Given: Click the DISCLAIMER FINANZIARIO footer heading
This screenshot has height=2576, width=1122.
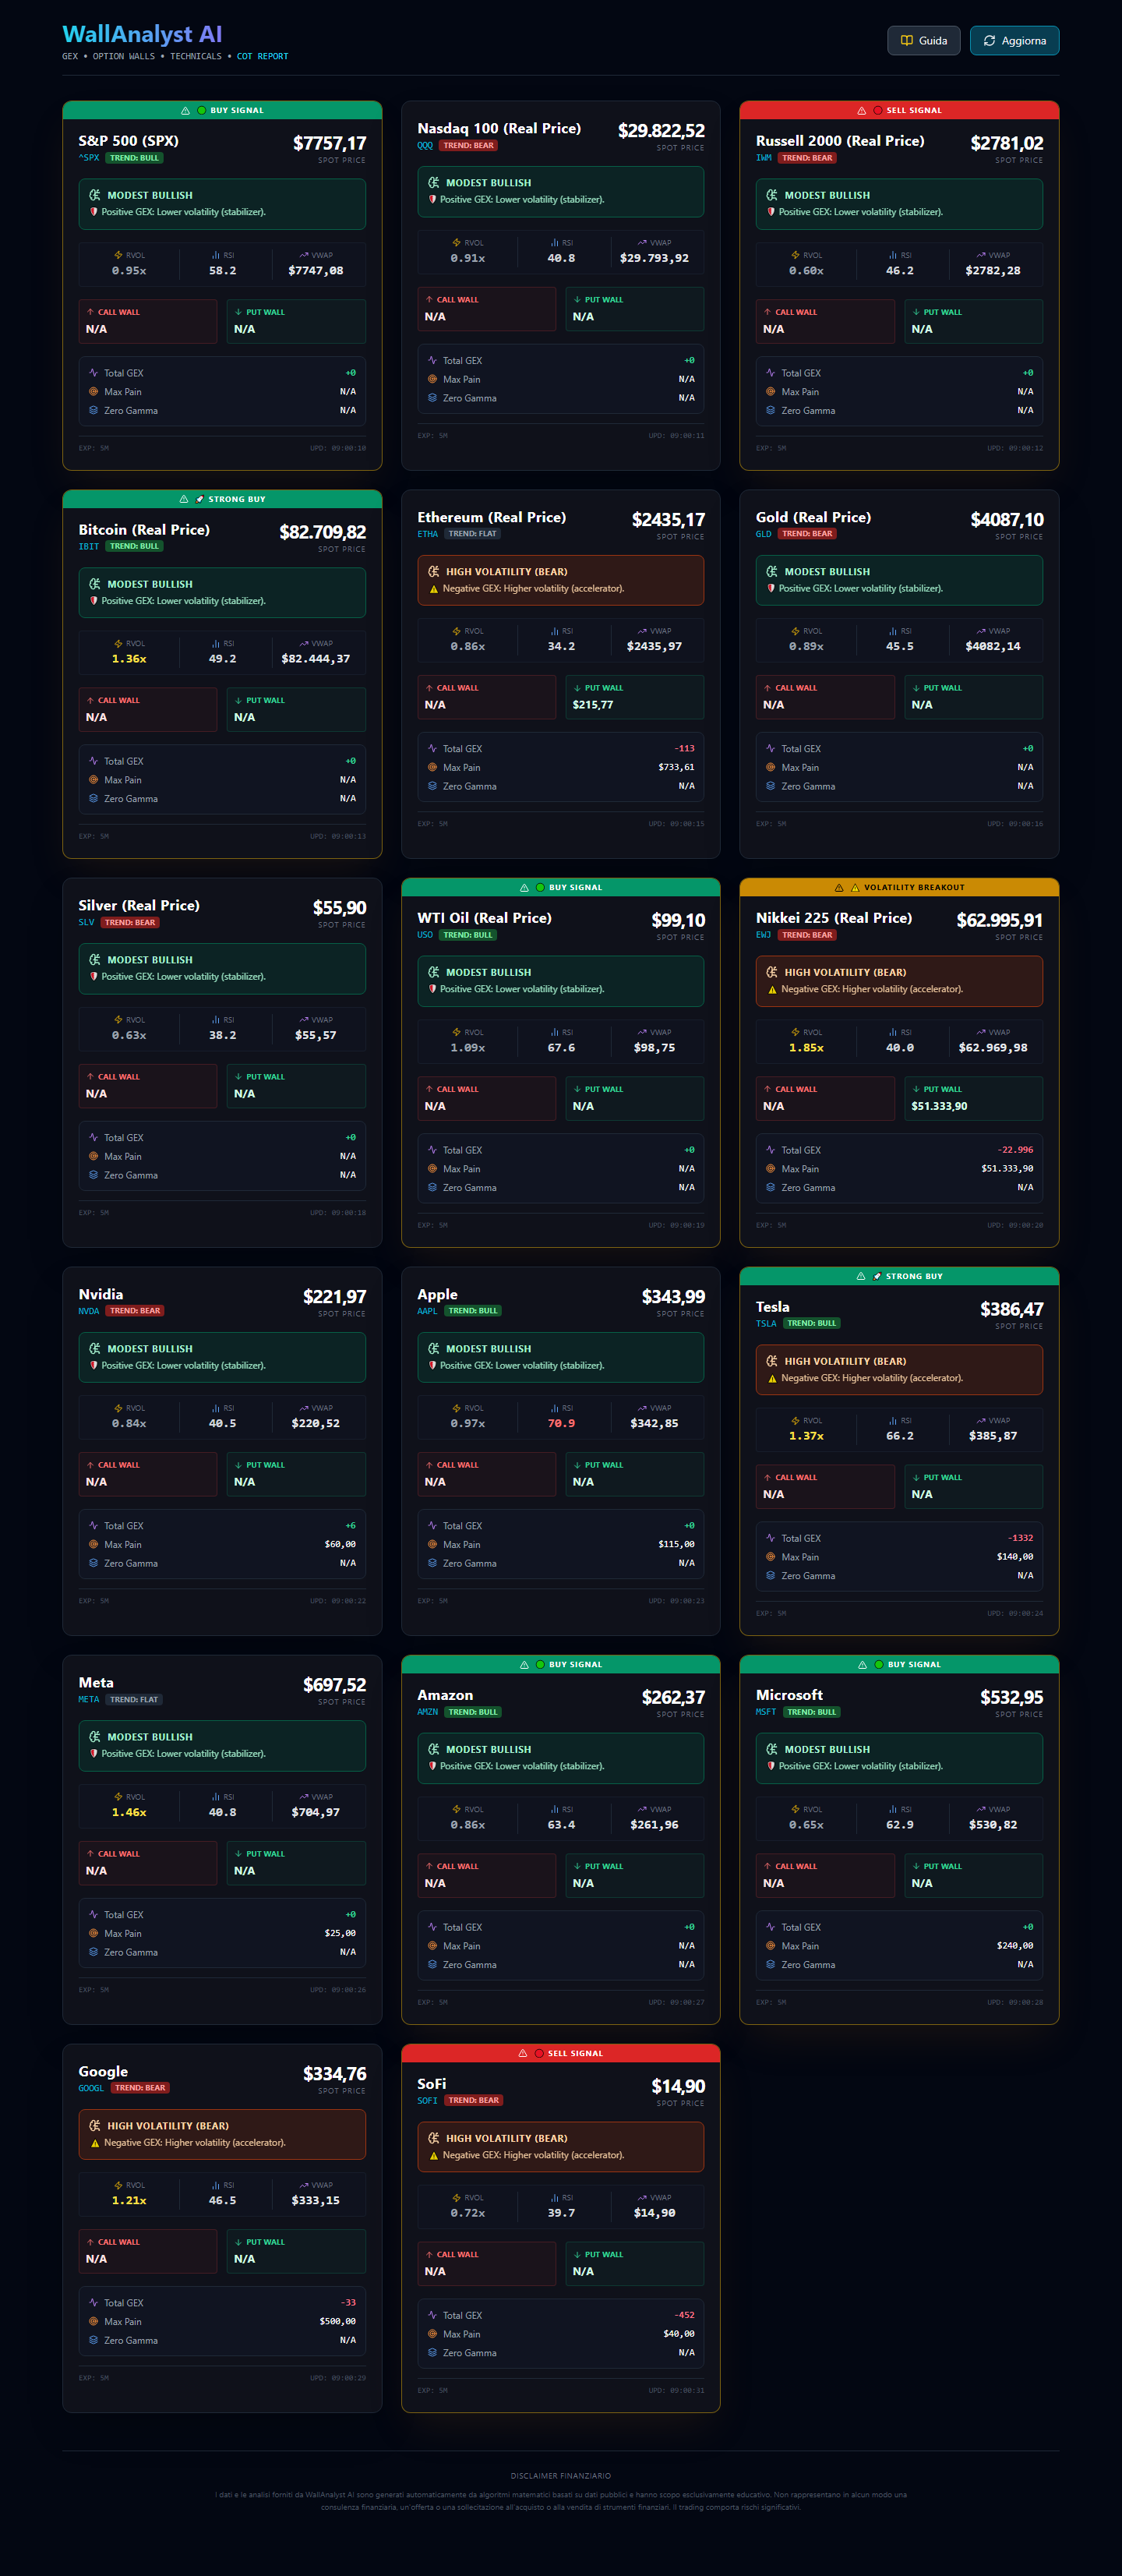Looking at the screenshot, I should tap(561, 2476).
